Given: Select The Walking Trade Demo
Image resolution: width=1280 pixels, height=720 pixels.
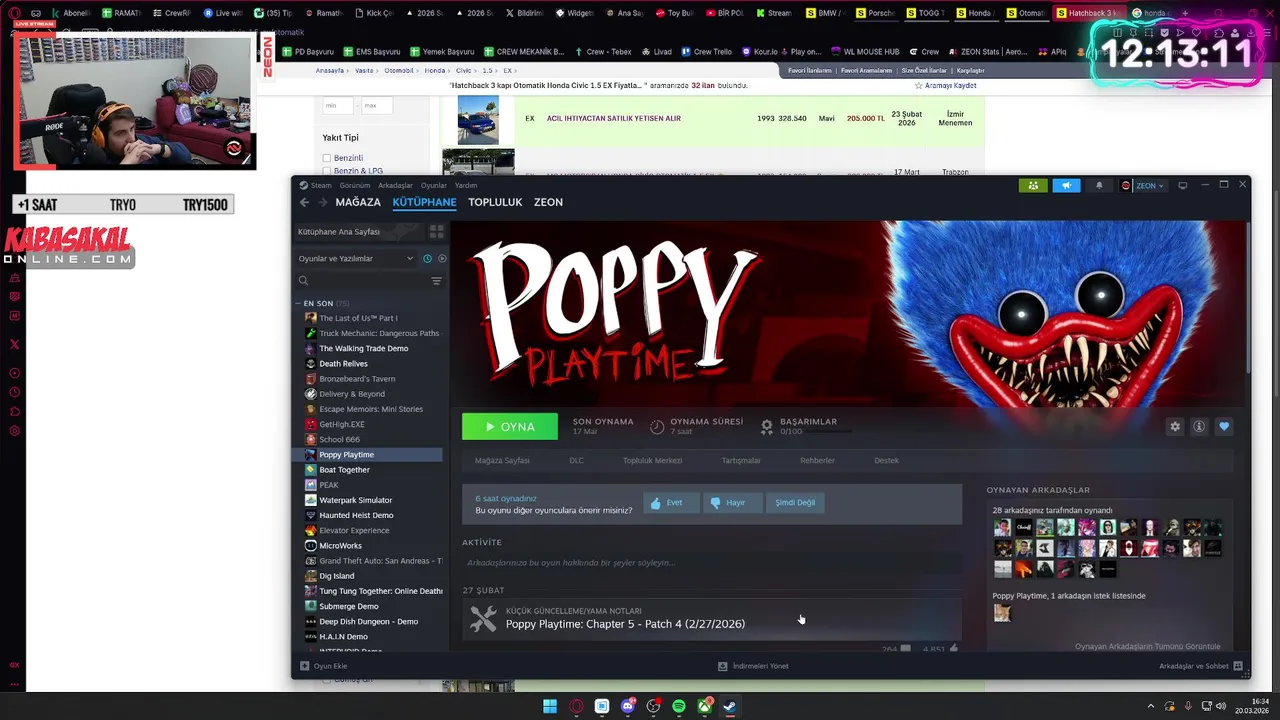Looking at the screenshot, I should point(363,348).
